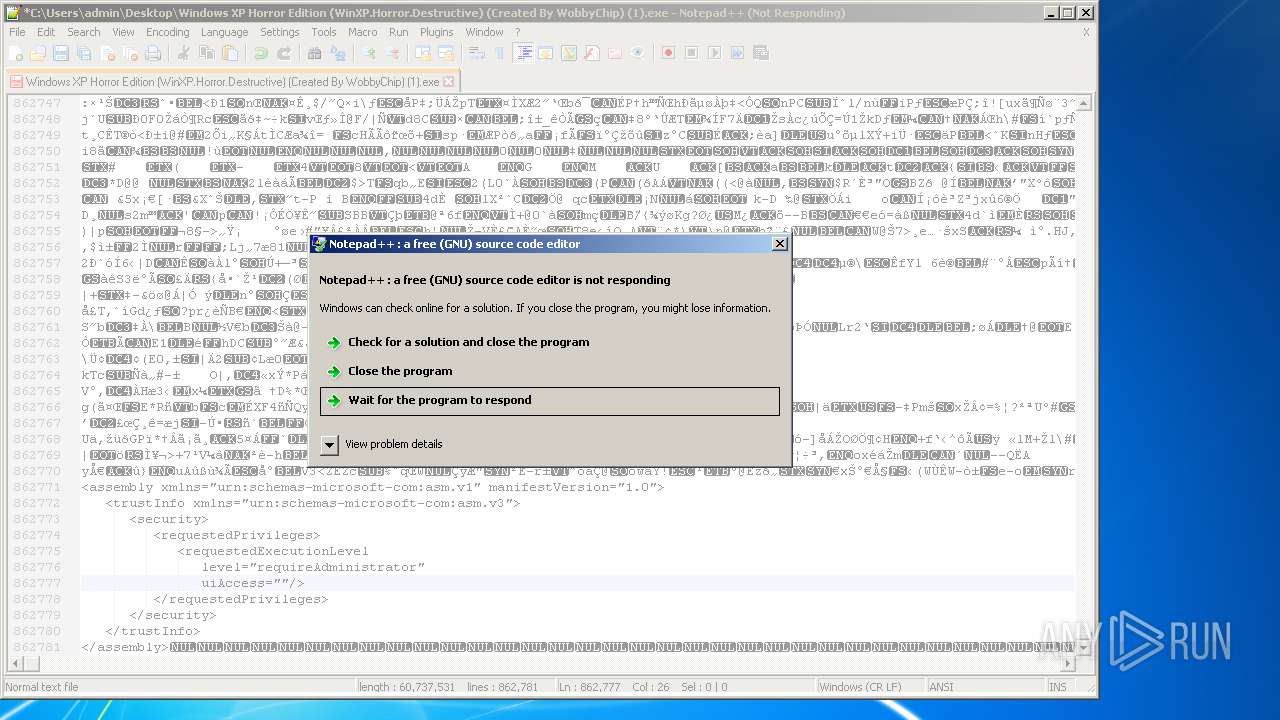This screenshot has height=720, width=1280.
Task: Open the Language menu
Action: click(x=224, y=32)
